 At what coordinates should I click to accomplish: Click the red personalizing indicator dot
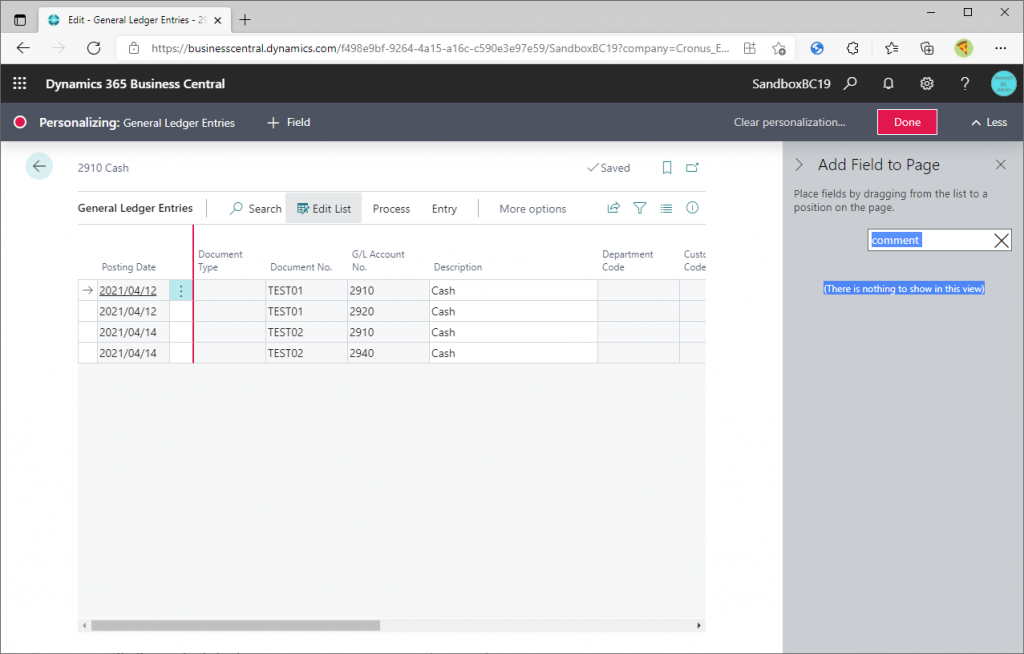[x=20, y=122]
